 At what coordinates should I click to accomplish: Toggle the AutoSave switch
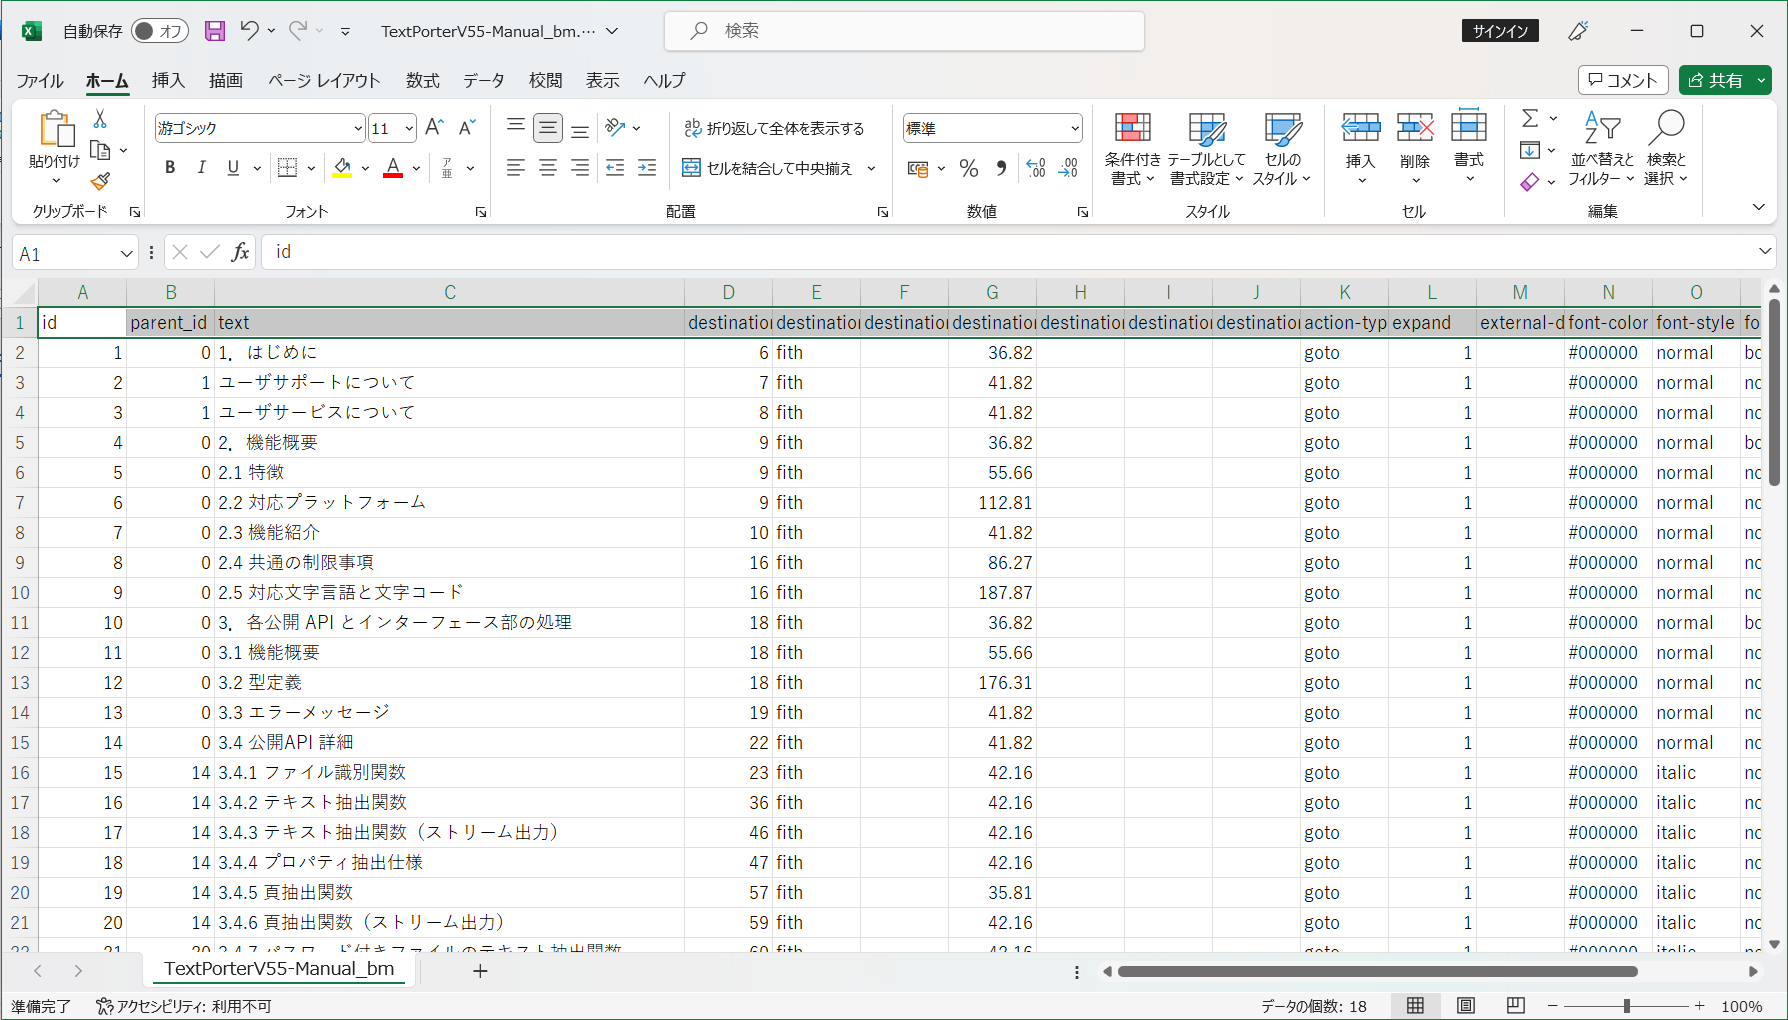pyautogui.click(x=159, y=31)
